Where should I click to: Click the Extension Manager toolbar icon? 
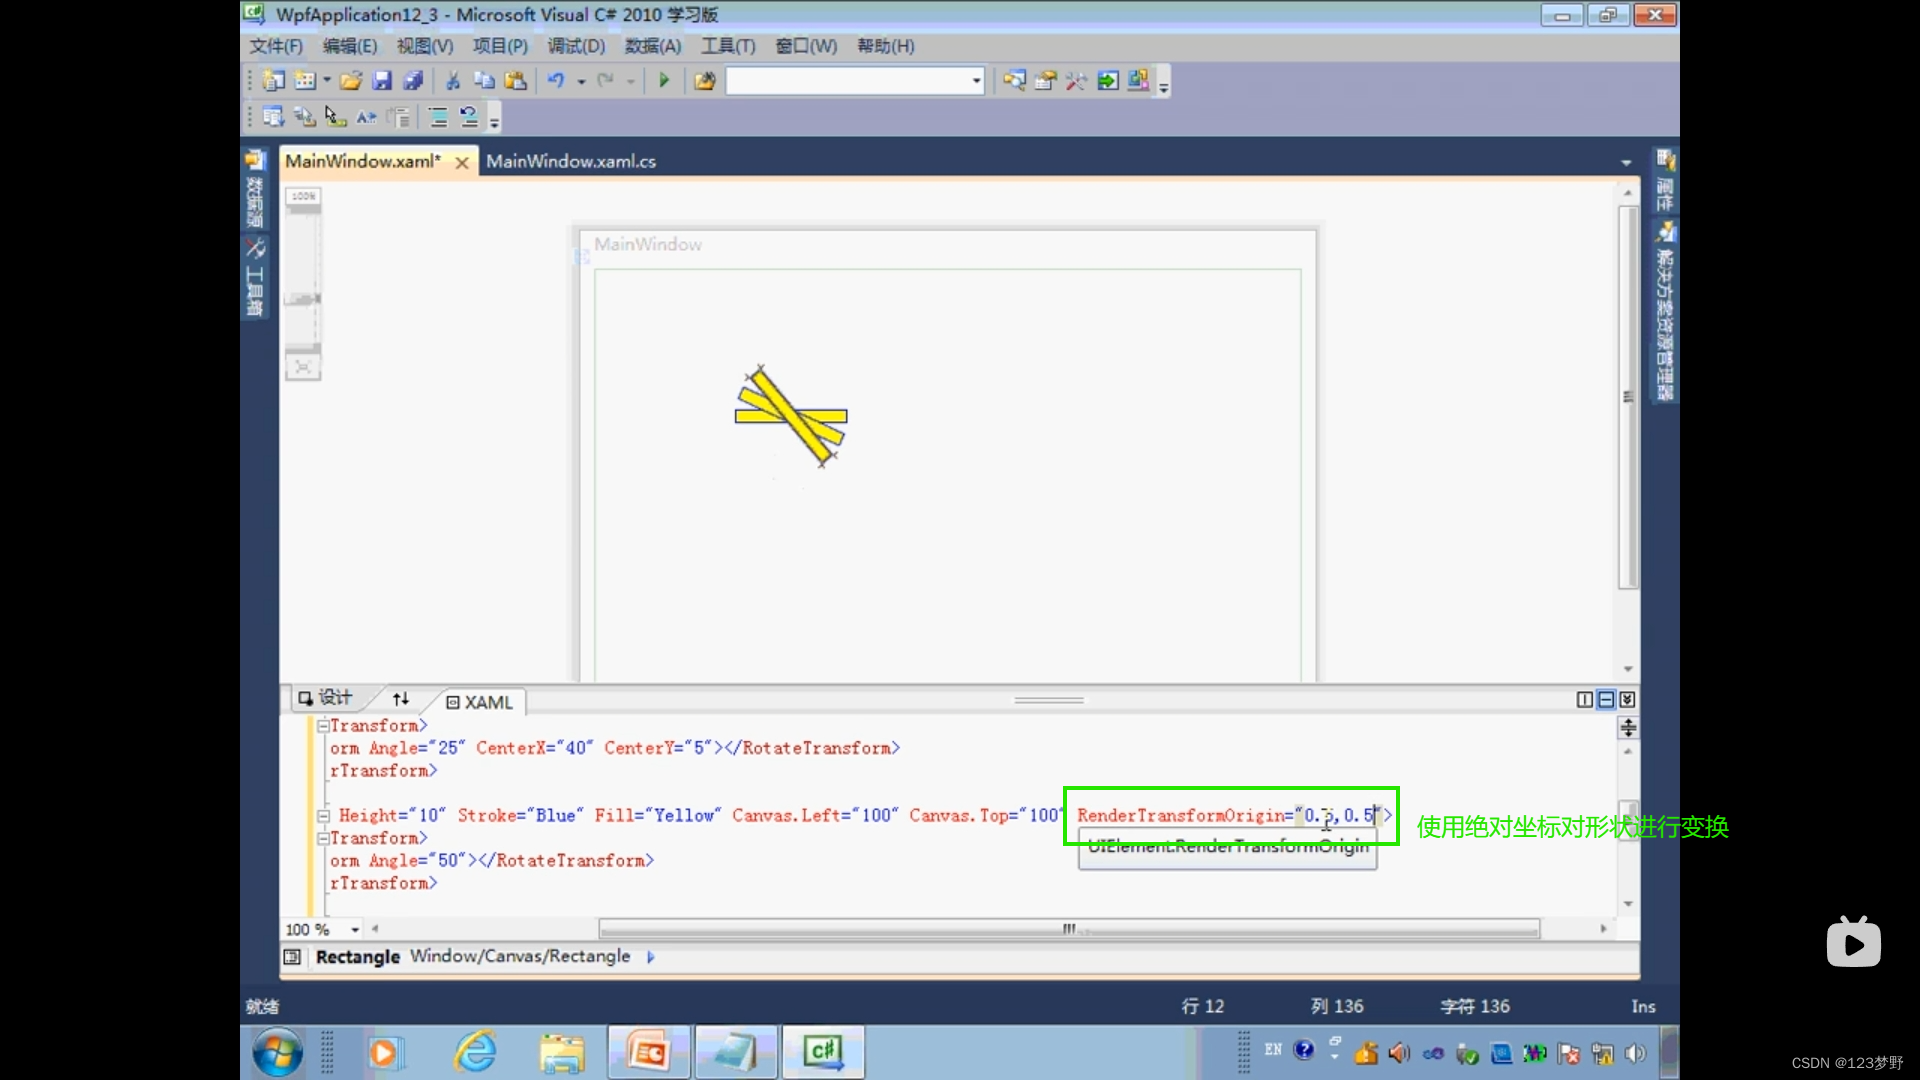pyautogui.click(x=1138, y=81)
